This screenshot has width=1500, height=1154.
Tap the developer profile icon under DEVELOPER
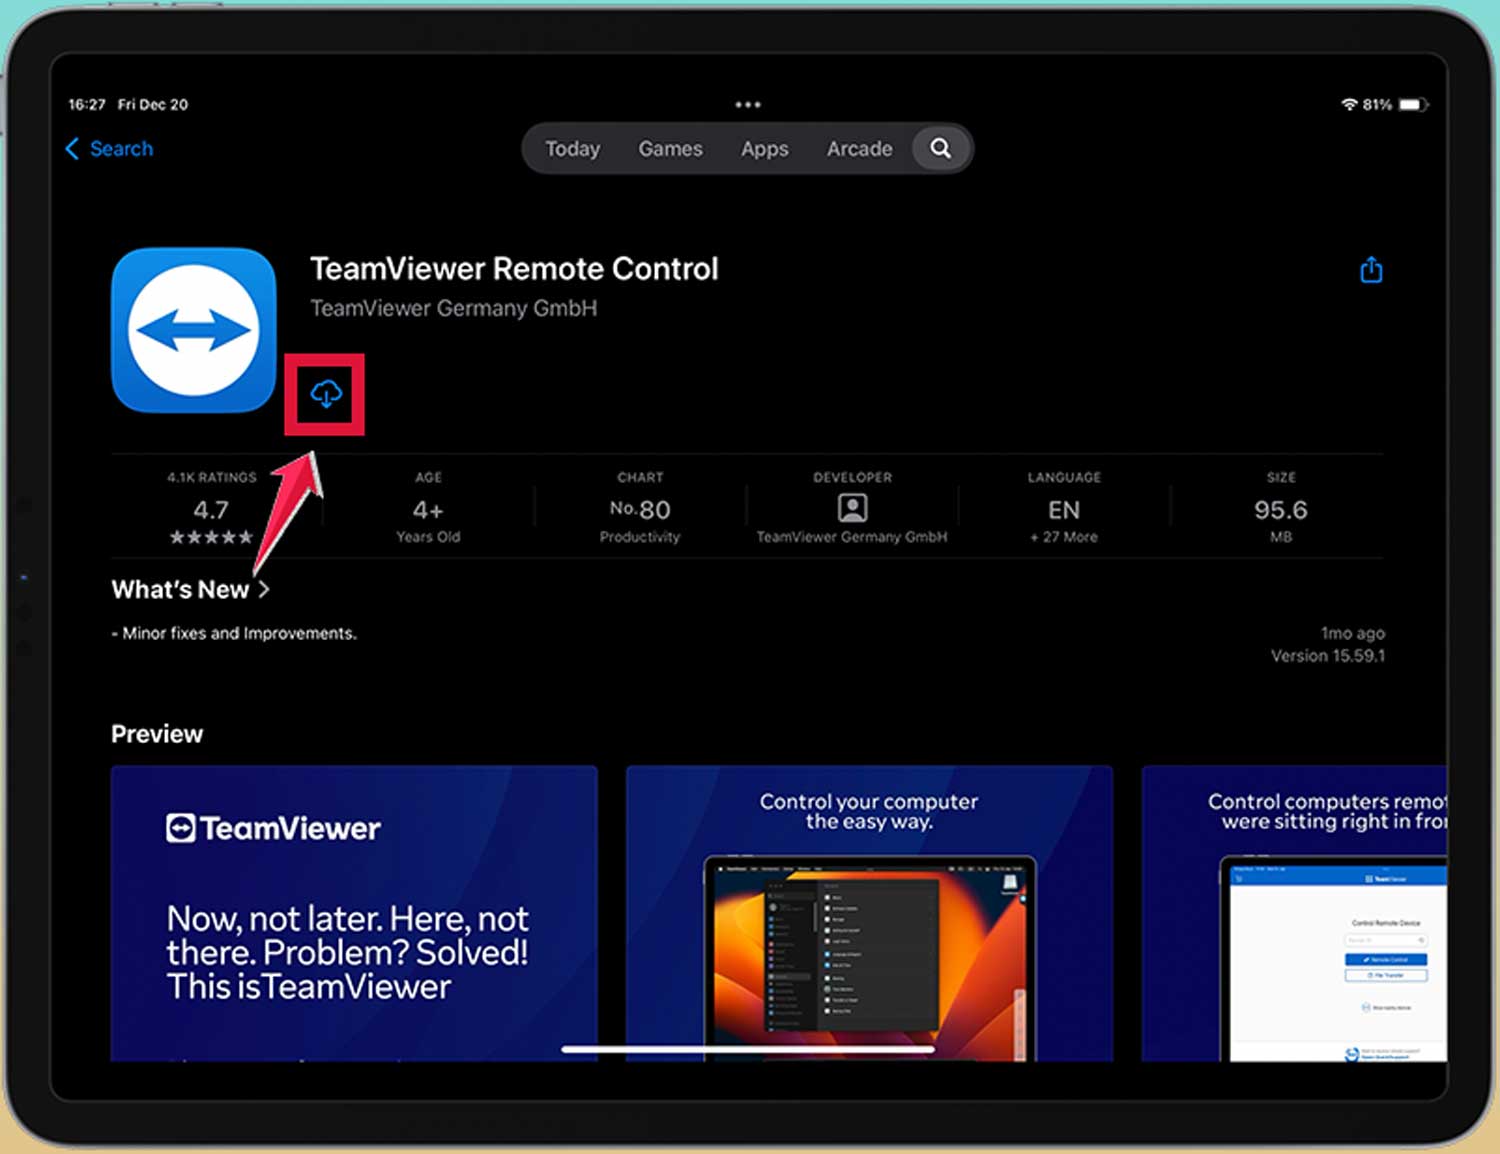(x=851, y=508)
